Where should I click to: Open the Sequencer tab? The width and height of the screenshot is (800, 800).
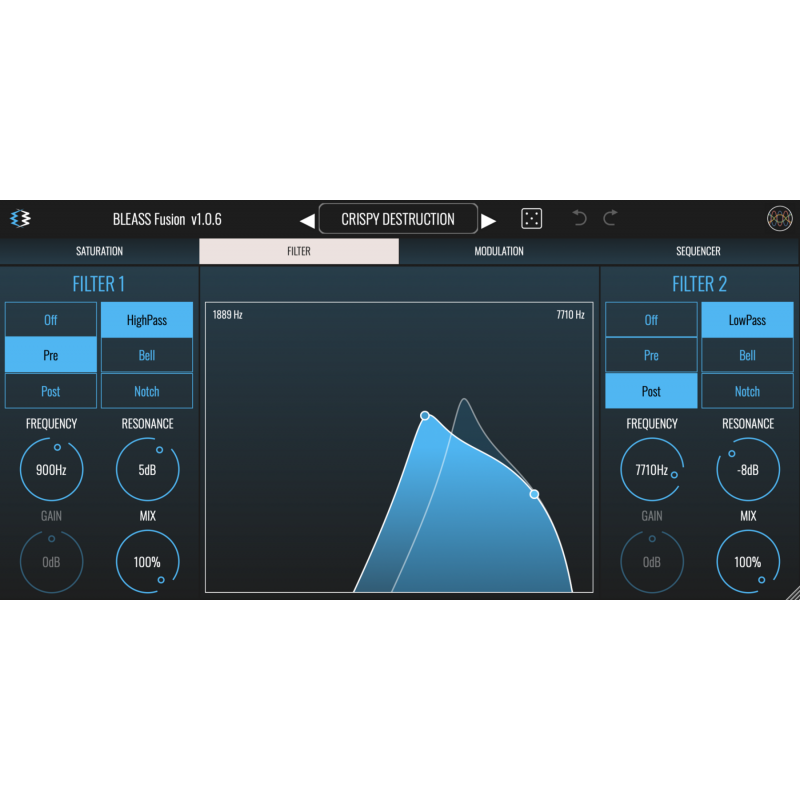[x=698, y=251]
